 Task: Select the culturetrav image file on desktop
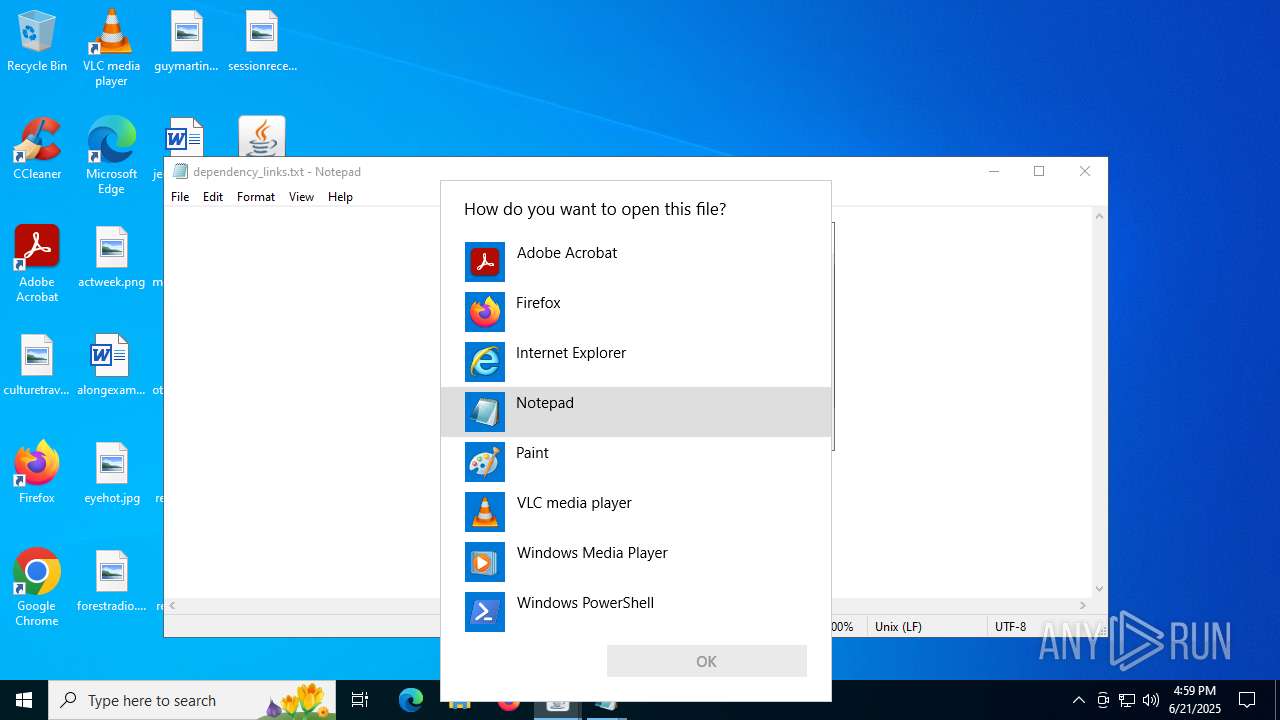point(37,365)
